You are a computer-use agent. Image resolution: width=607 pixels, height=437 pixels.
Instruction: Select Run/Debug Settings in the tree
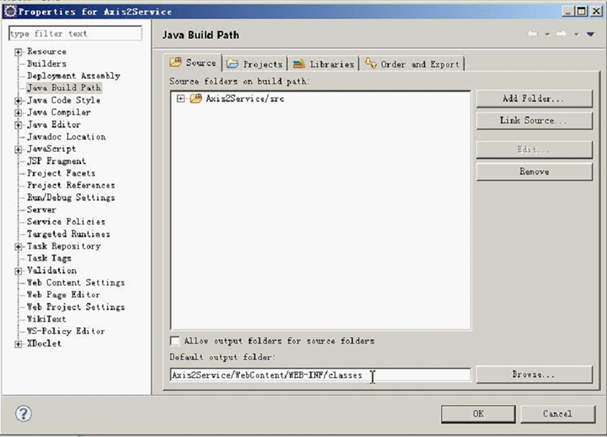[x=71, y=197]
